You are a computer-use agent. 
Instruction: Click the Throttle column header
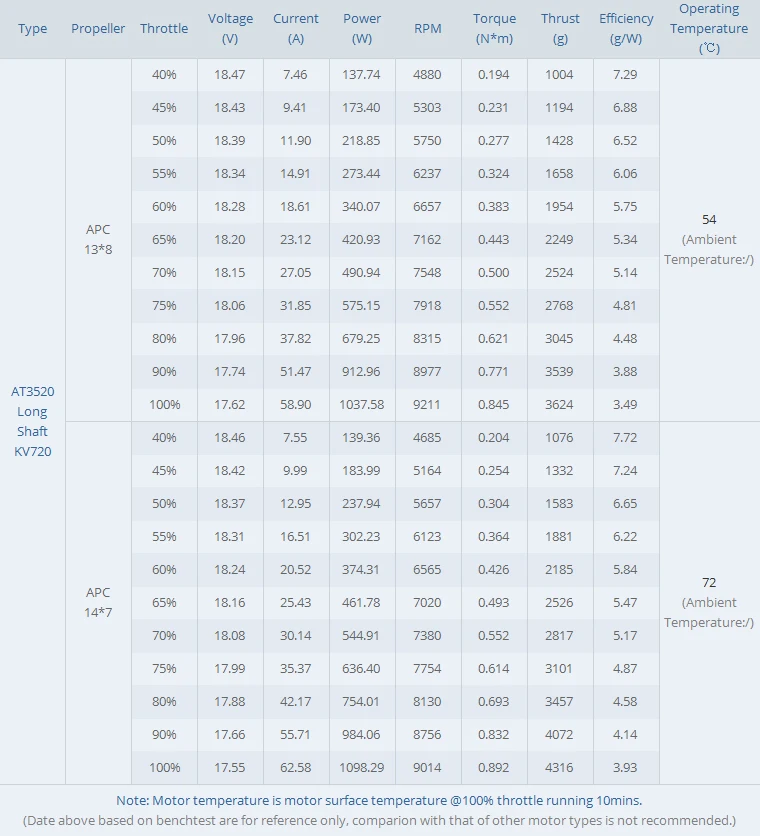click(164, 29)
